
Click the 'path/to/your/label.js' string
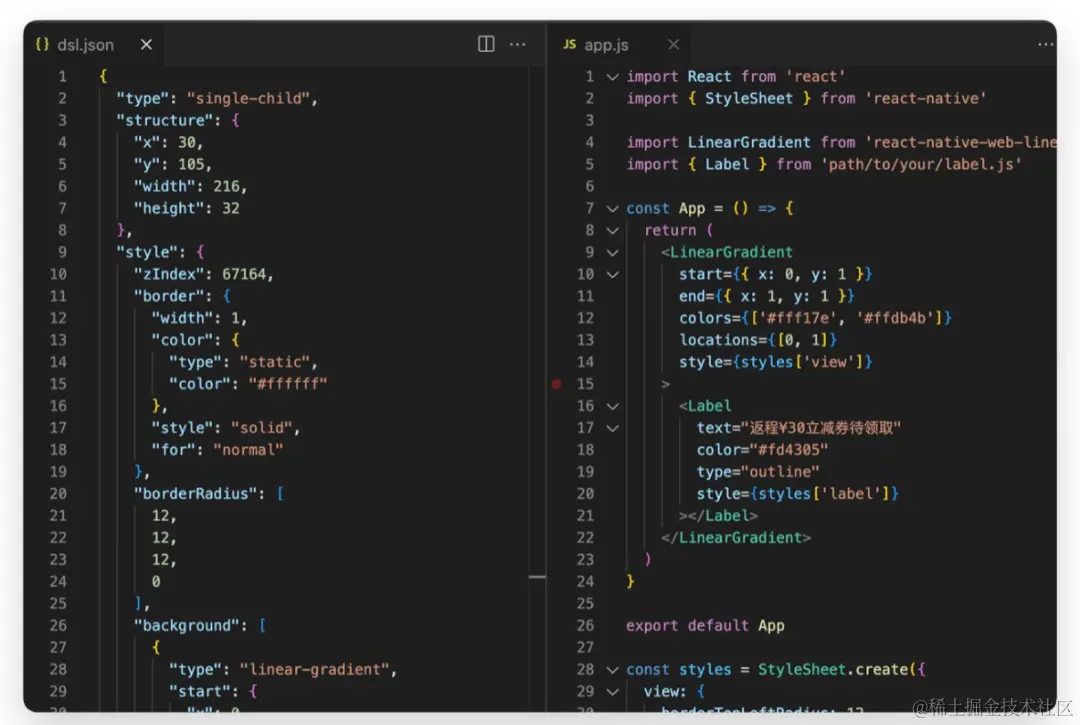920,165
